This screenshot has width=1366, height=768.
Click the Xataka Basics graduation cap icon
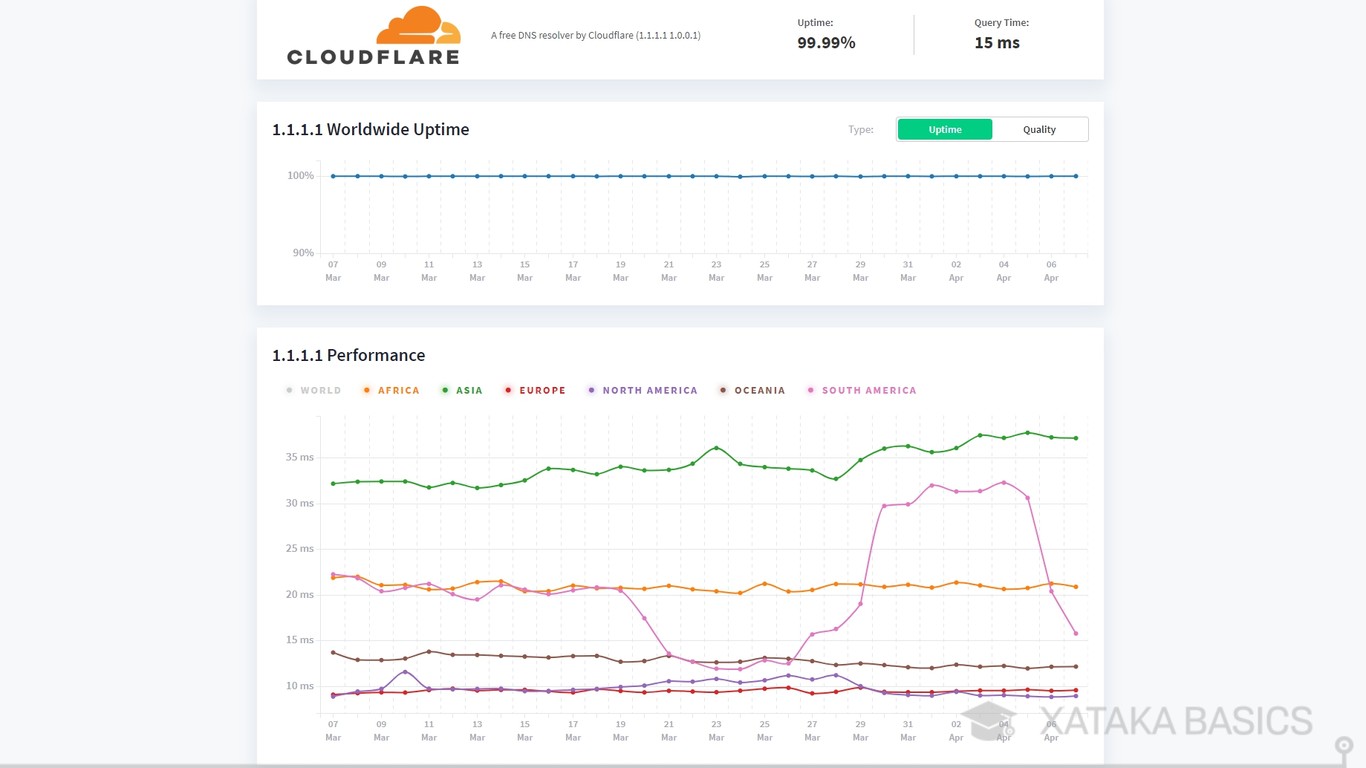click(989, 721)
